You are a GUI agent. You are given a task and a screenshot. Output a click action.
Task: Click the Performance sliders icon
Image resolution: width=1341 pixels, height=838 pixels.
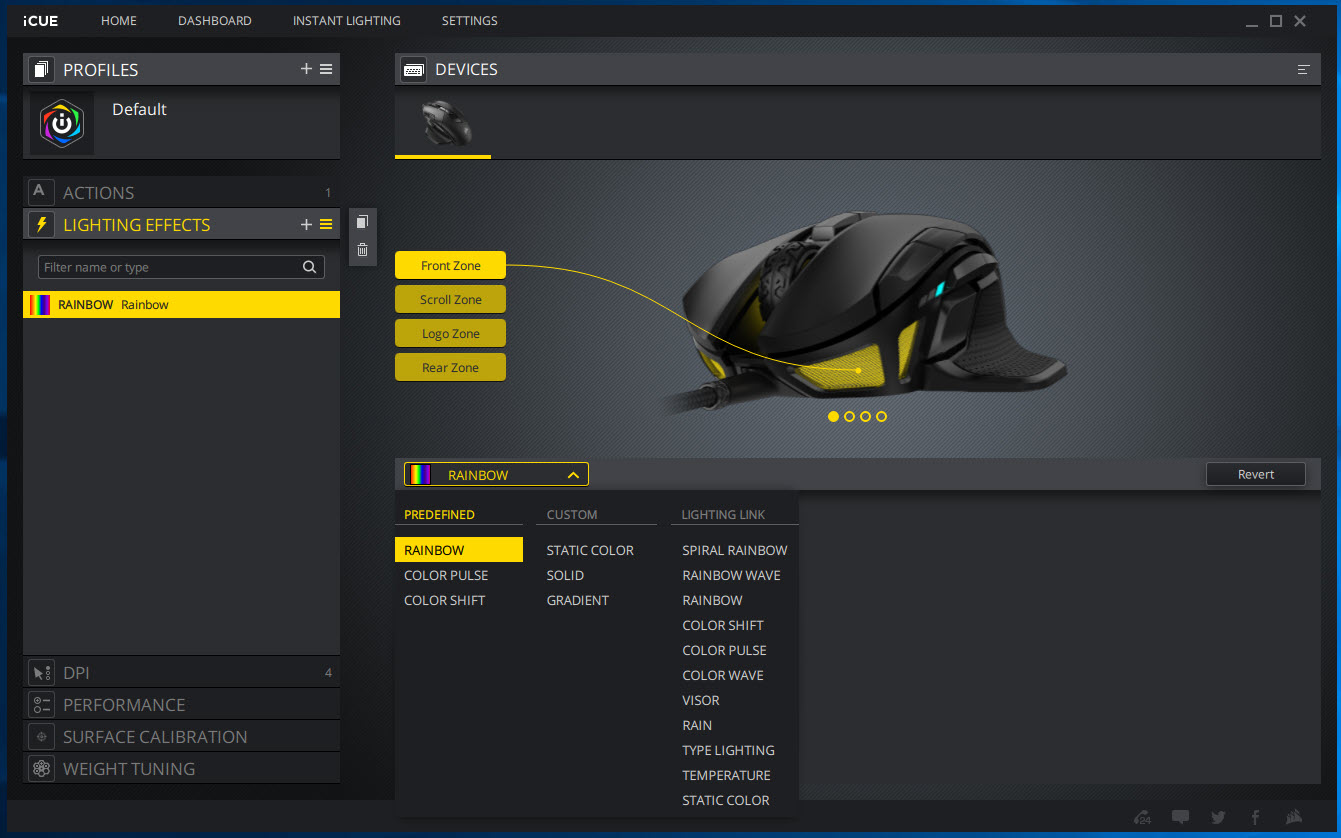pyautogui.click(x=41, y=705)
